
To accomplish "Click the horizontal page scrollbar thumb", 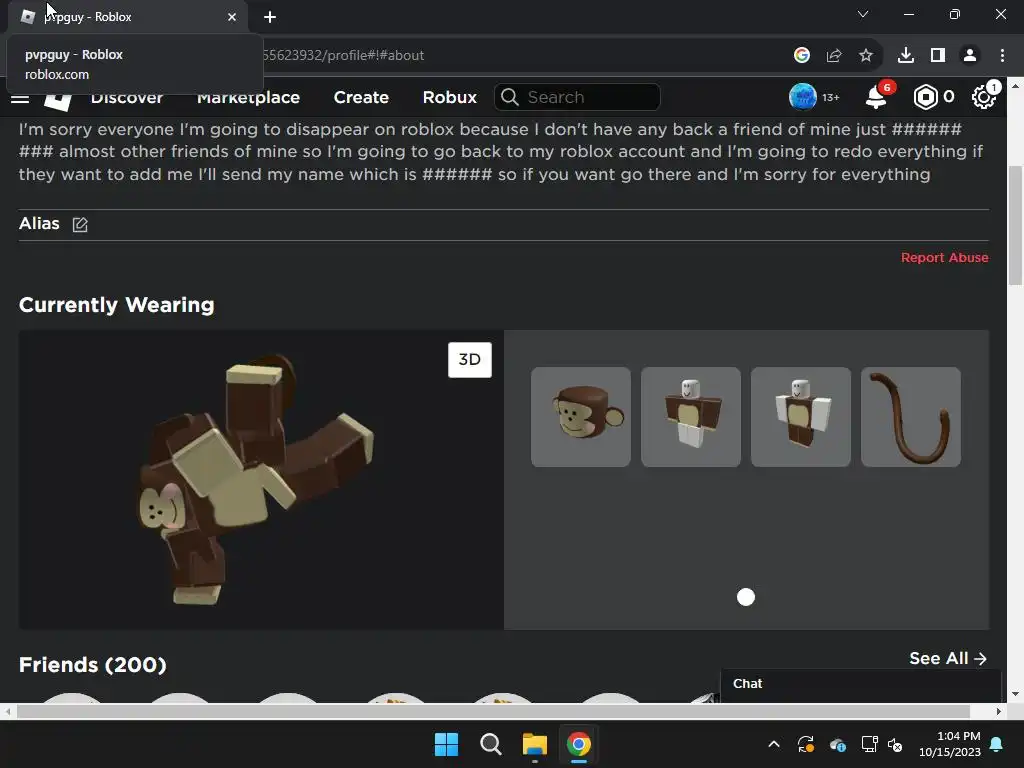I will 493,711.
